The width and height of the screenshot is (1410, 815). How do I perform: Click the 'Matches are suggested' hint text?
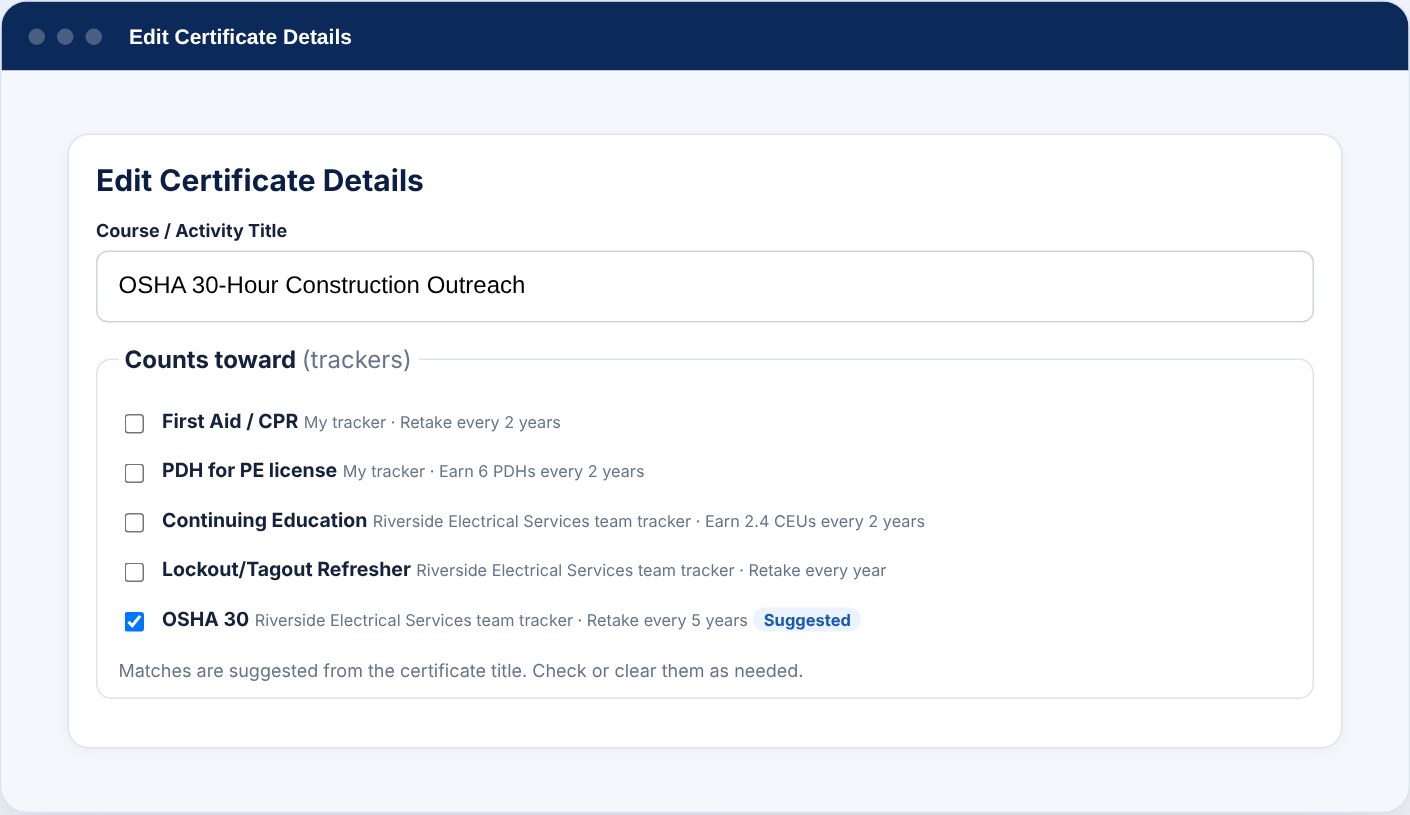(x=461, y=670)
